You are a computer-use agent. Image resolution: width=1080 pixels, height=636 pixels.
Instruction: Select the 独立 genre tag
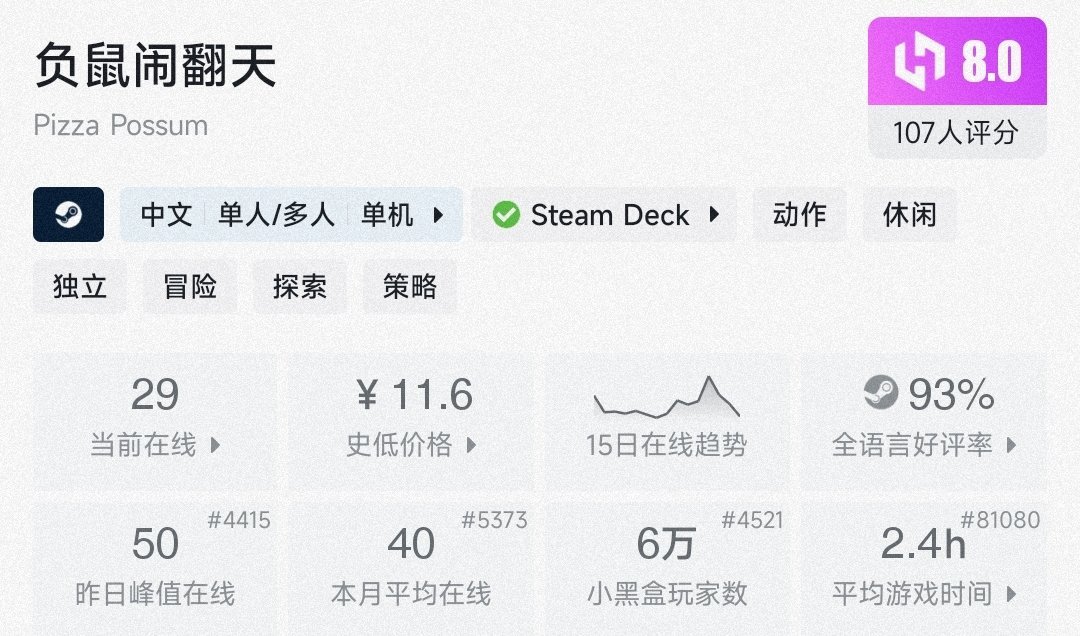tap(80, 287)
